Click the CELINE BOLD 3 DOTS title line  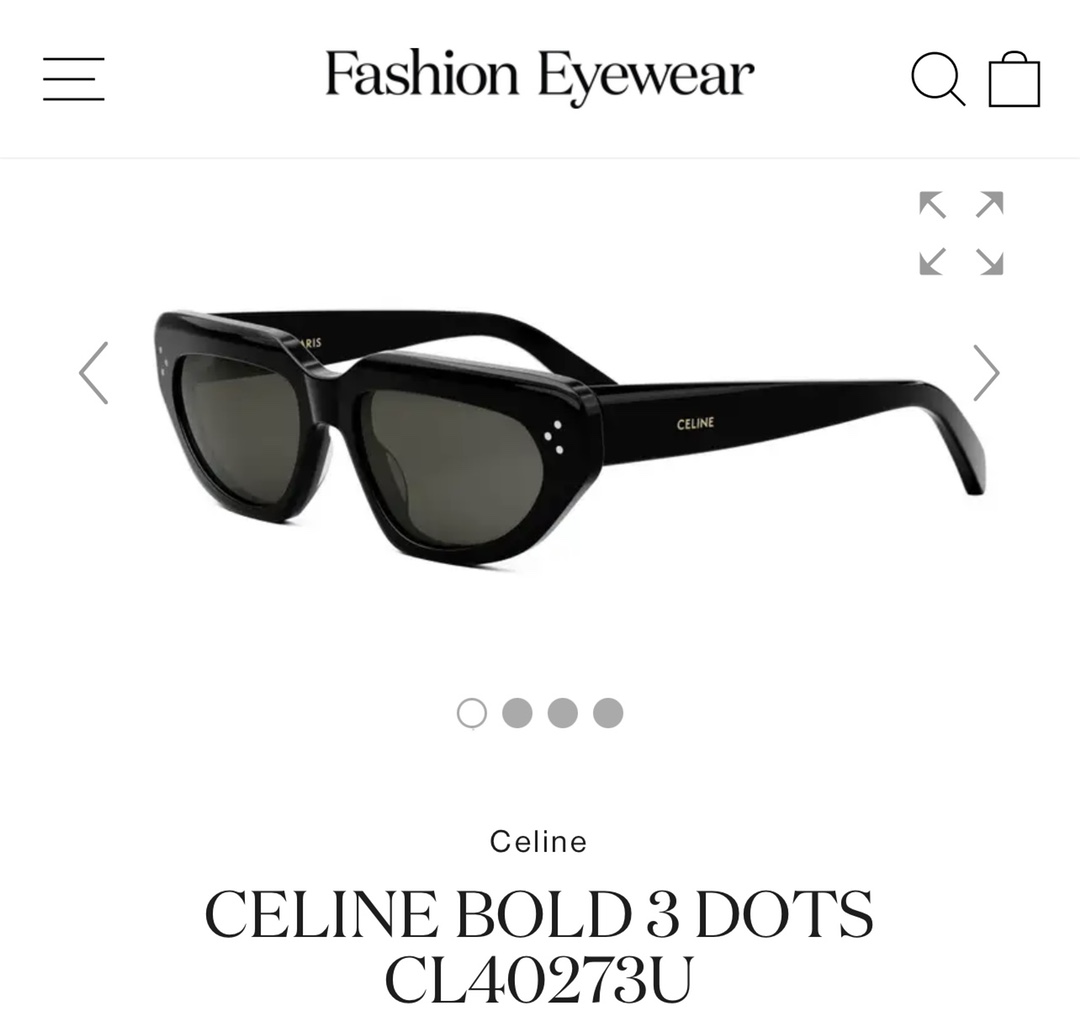[539, 914]
